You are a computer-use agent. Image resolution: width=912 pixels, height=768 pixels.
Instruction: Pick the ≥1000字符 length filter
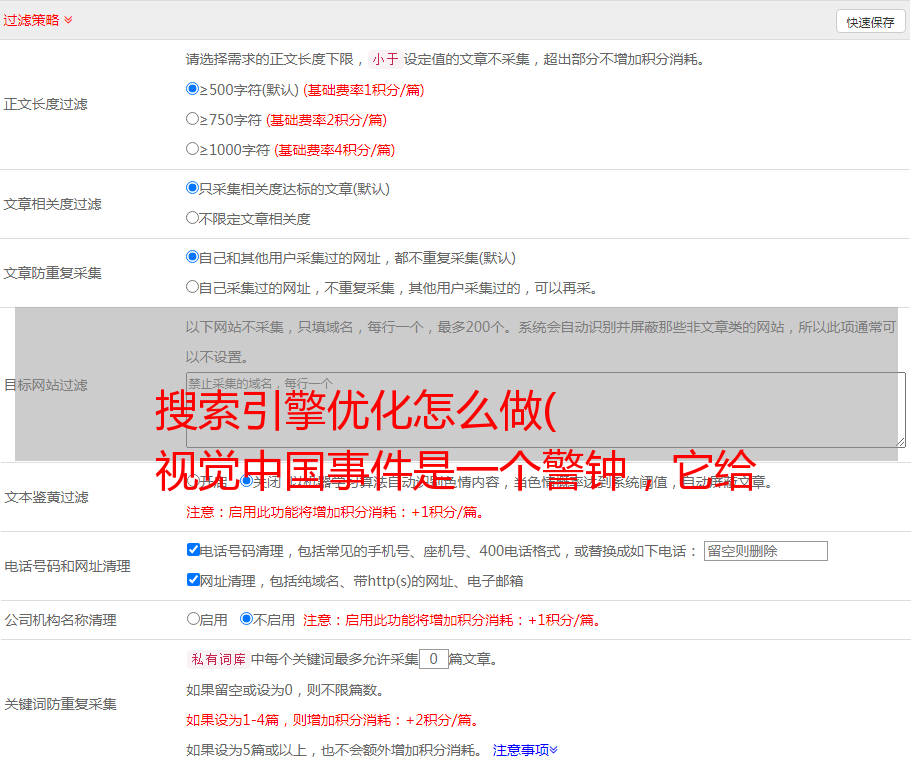193,149
